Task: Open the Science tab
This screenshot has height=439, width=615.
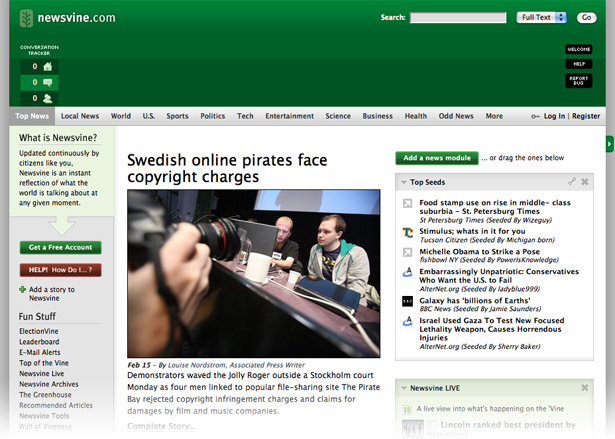Action: [x=338, y=116]
